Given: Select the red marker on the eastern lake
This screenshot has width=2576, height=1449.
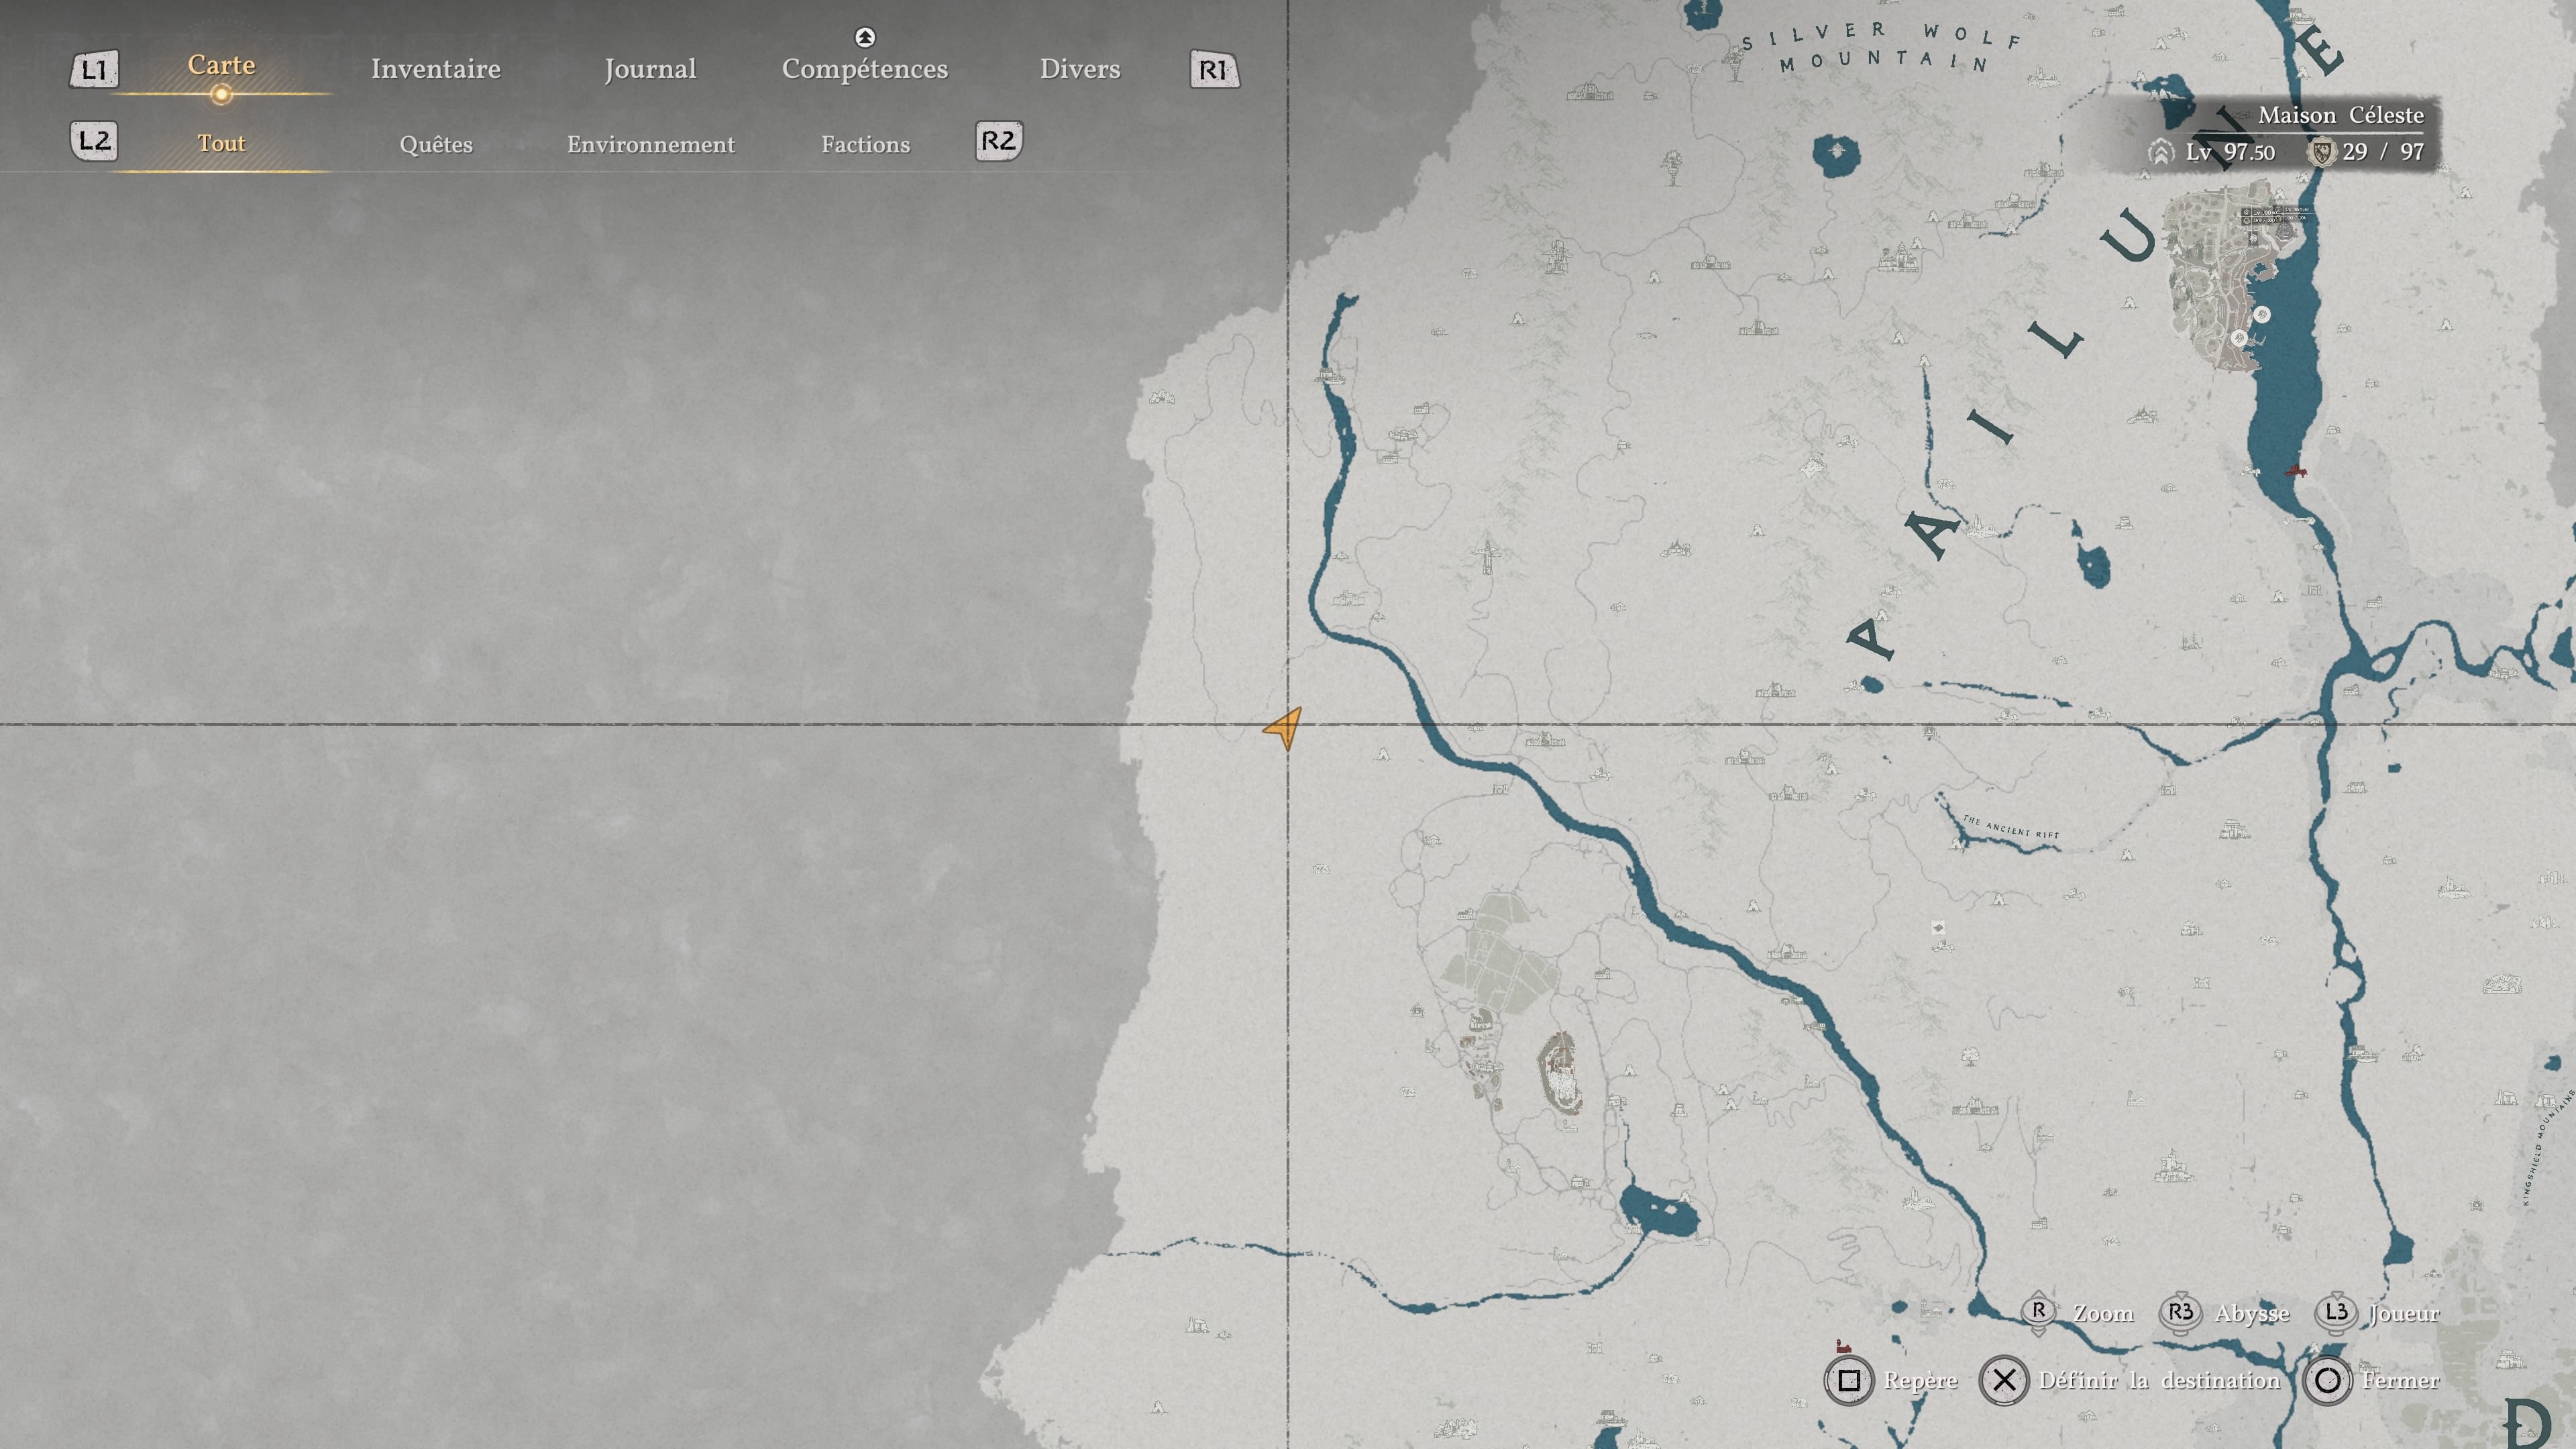Looking at the screenshot, I should (2296, 470).
